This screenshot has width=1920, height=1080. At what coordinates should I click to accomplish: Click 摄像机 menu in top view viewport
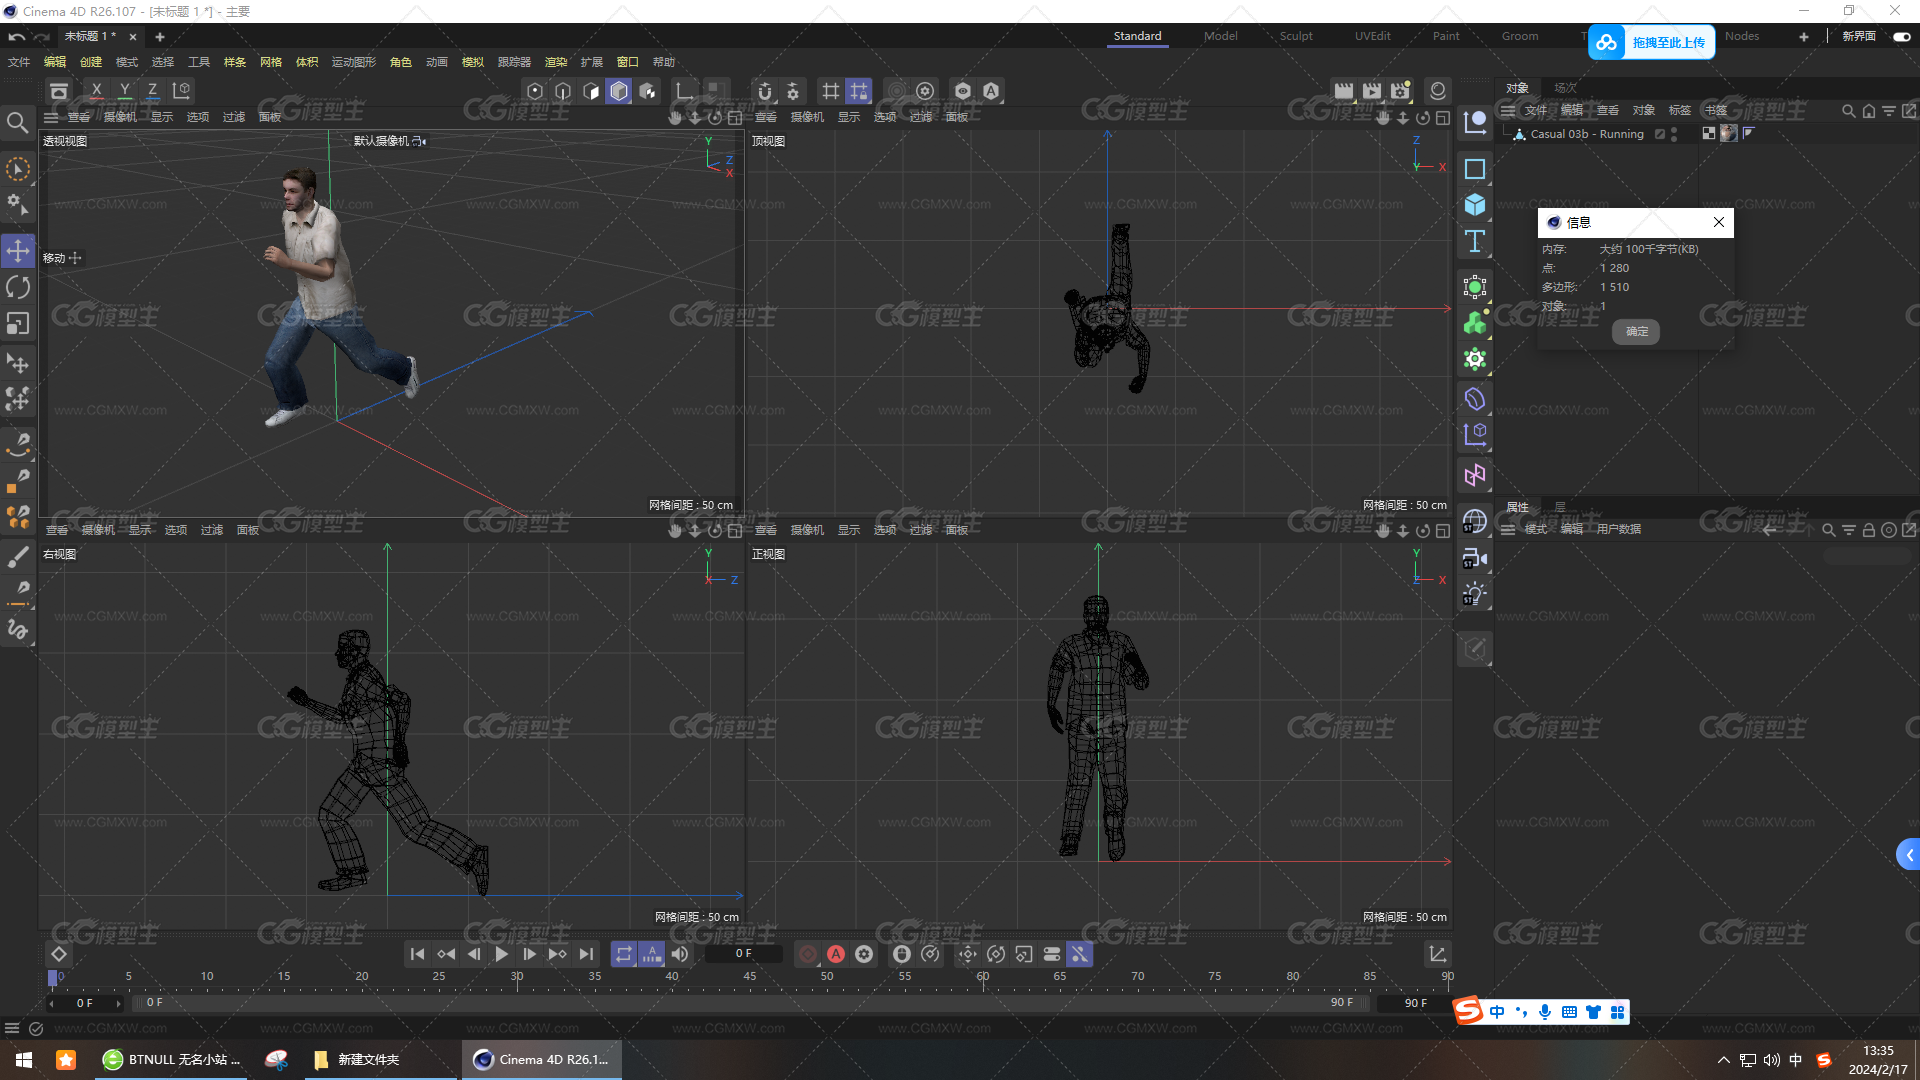[x=807, y=117]
